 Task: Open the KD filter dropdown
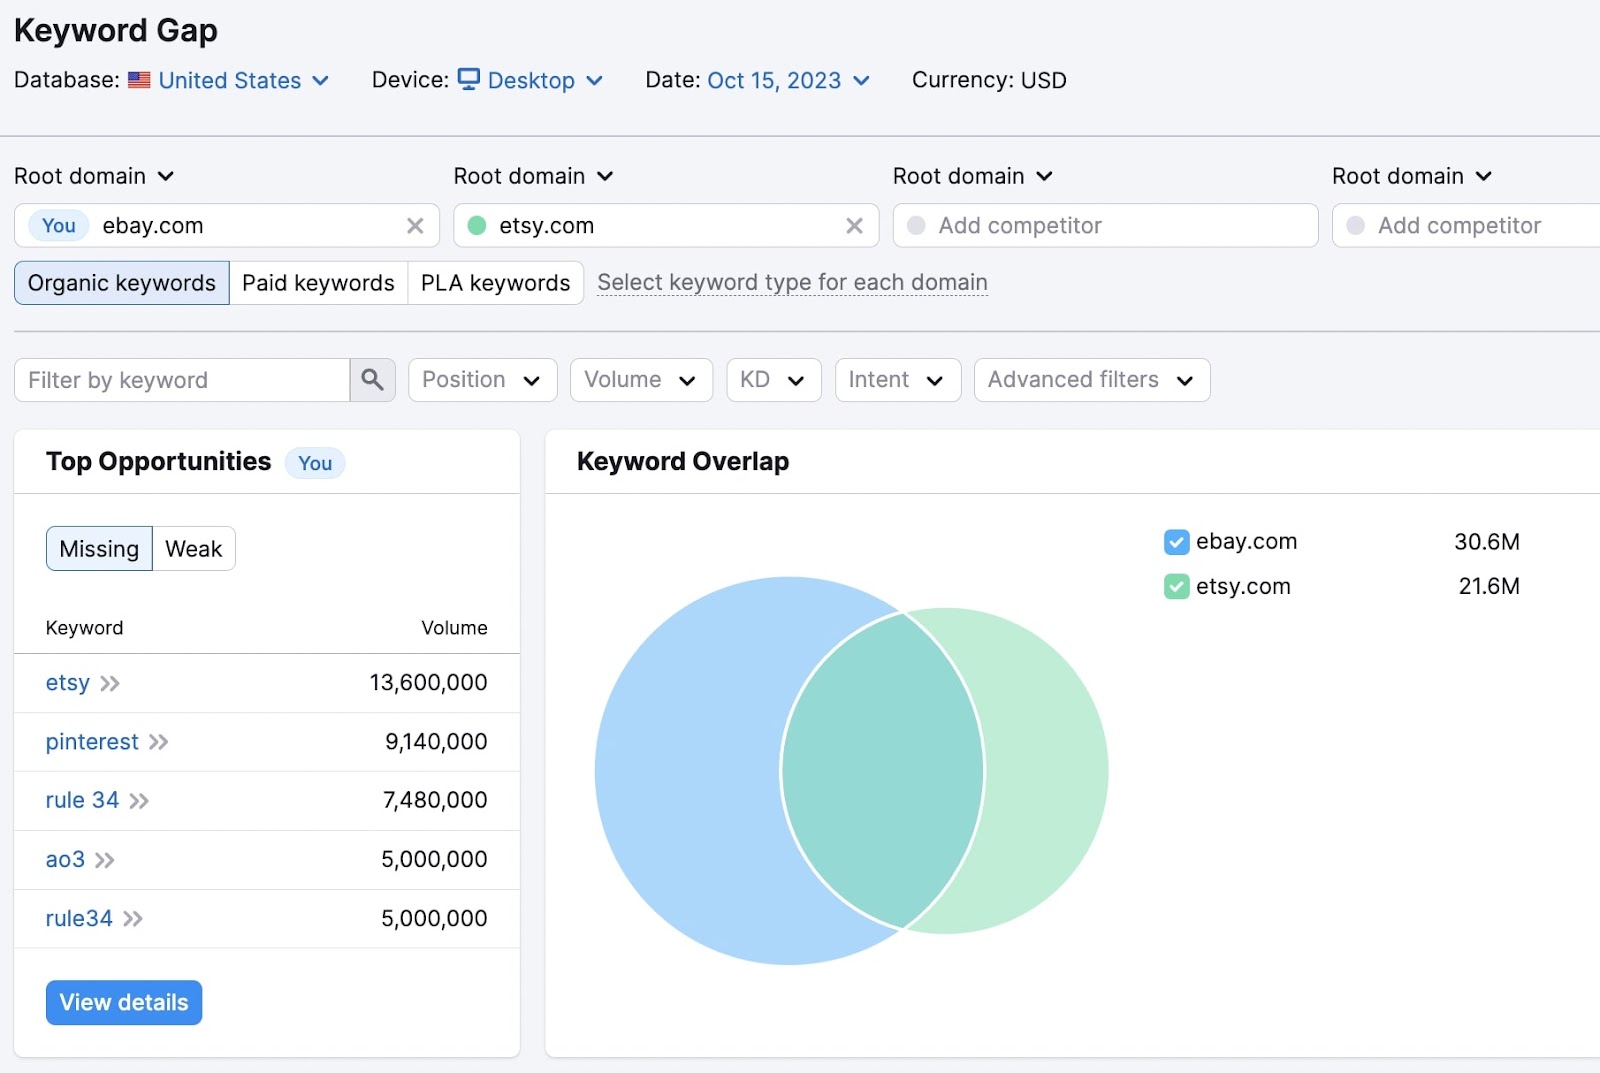coord(774,380)
